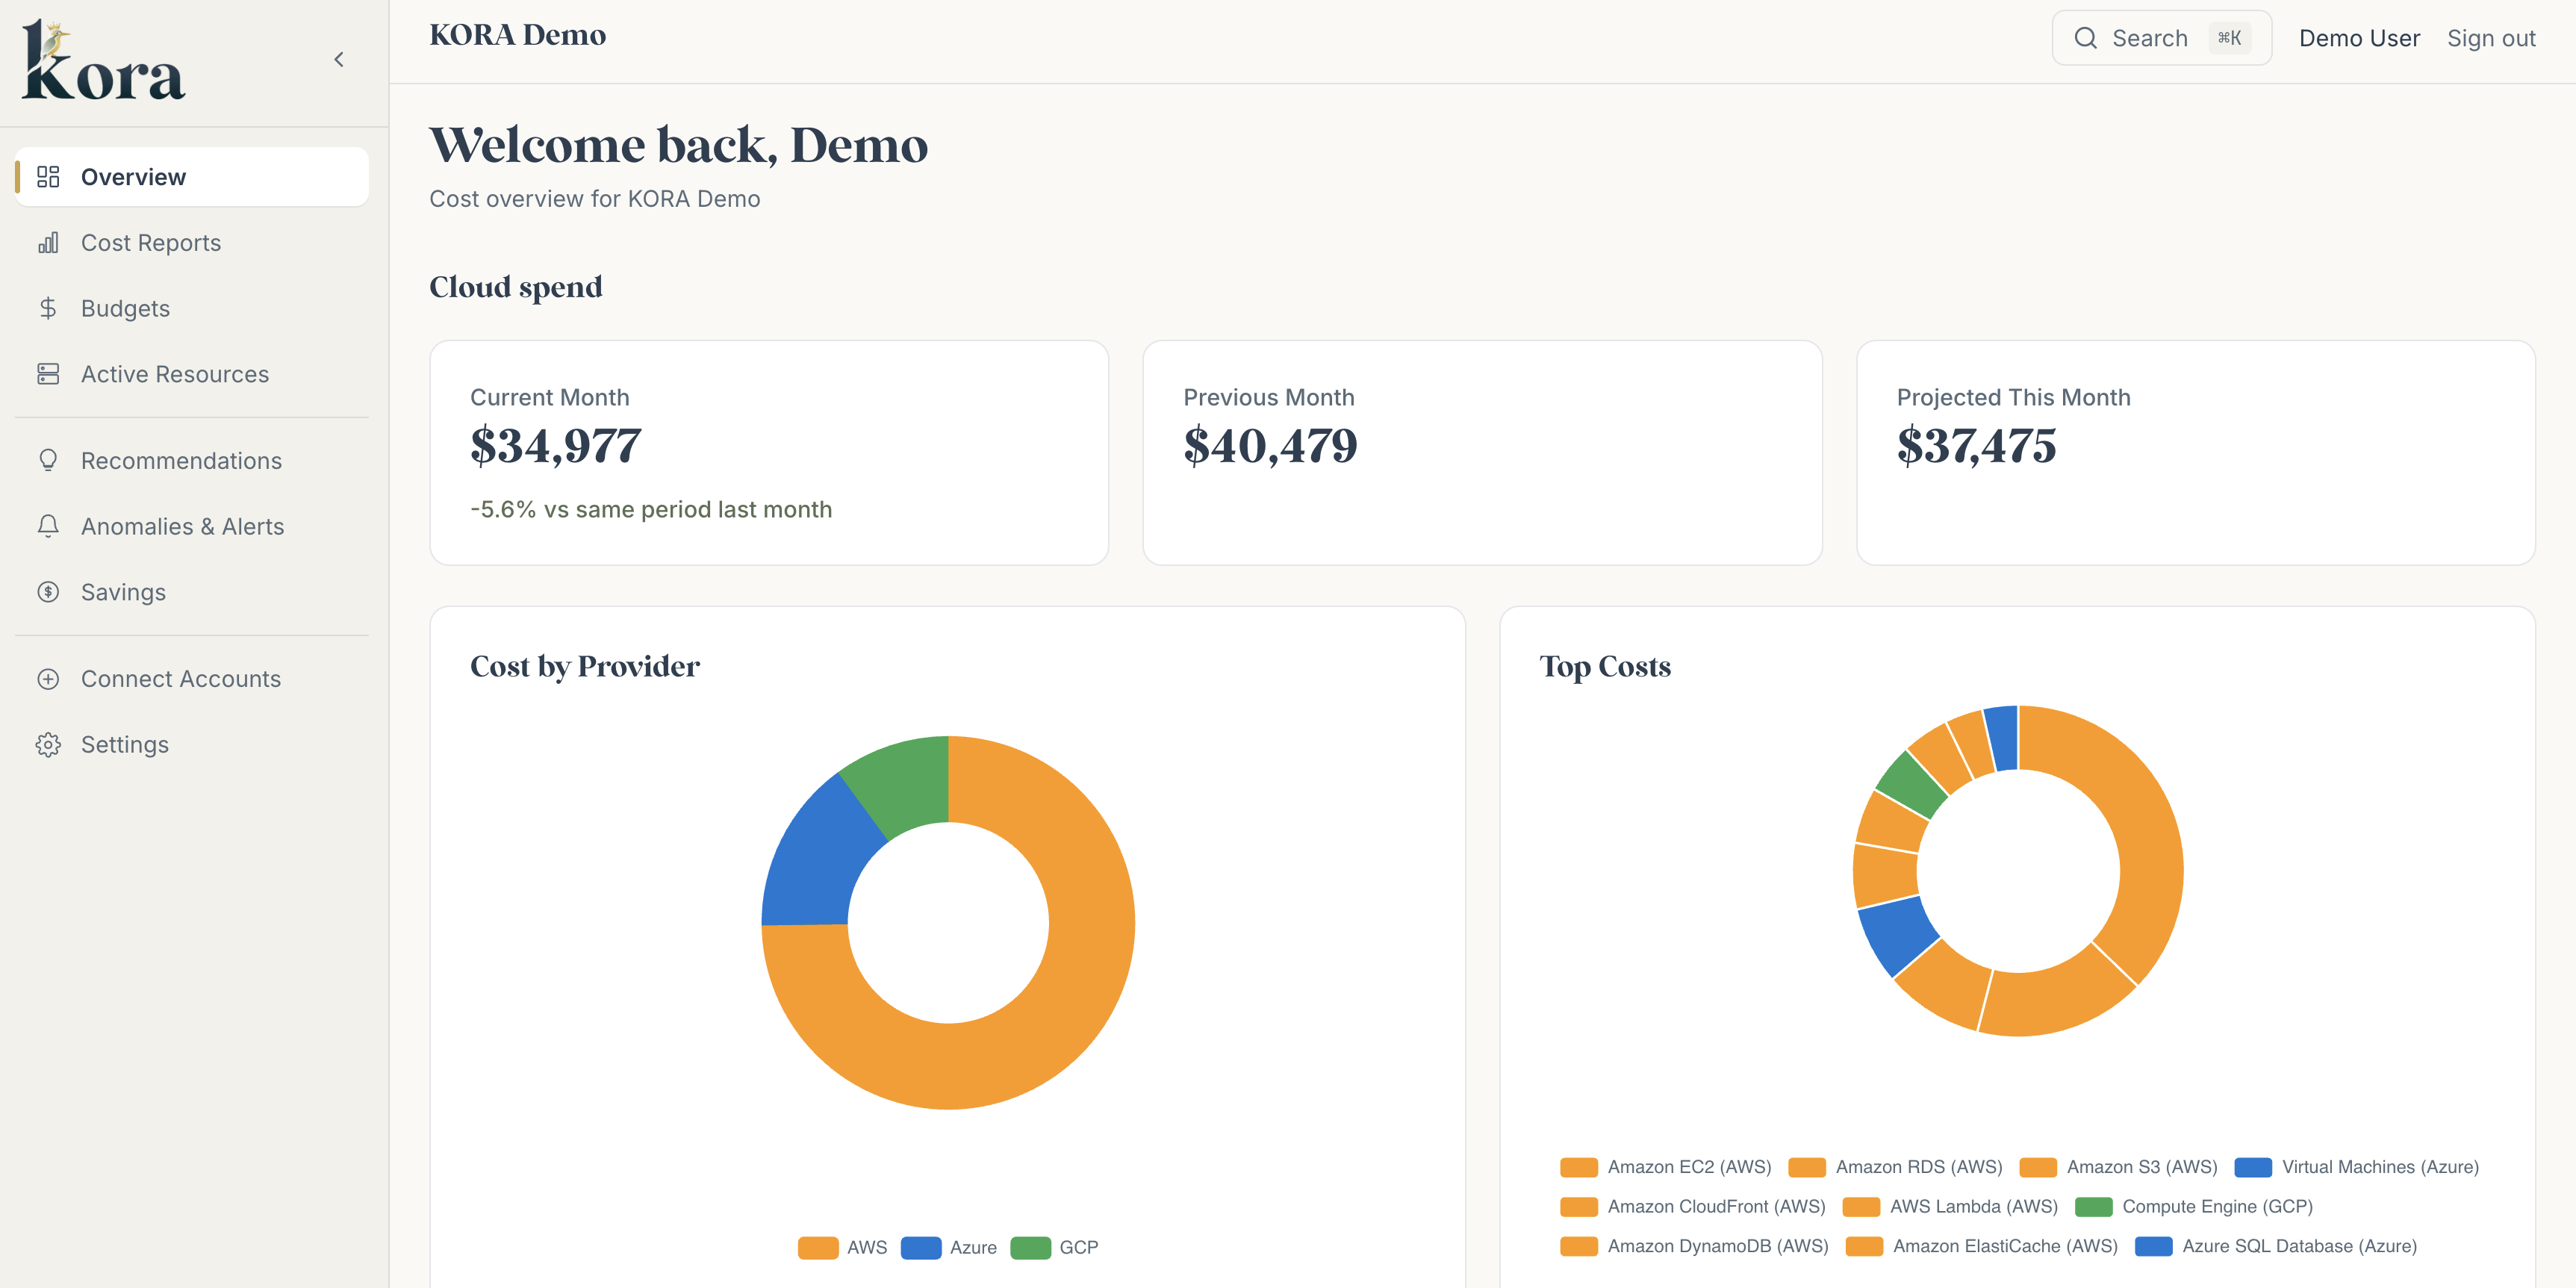
Task: Click the Active Resources server icon
Action: pos(48,374)
